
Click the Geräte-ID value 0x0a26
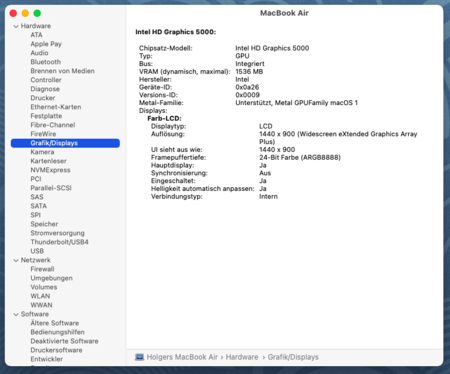point(247,87)
